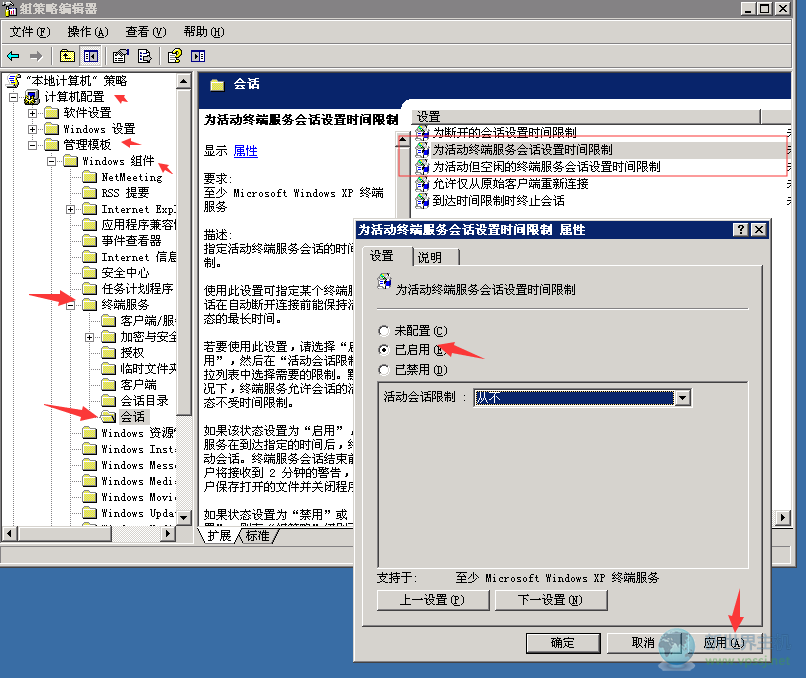
Task: Select the 会话目录 tree item
Action: tap(144, 400)
